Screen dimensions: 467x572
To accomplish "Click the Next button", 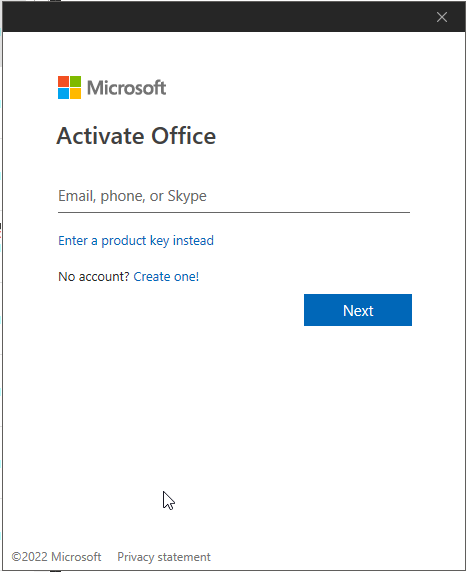I will coord(358,310).
